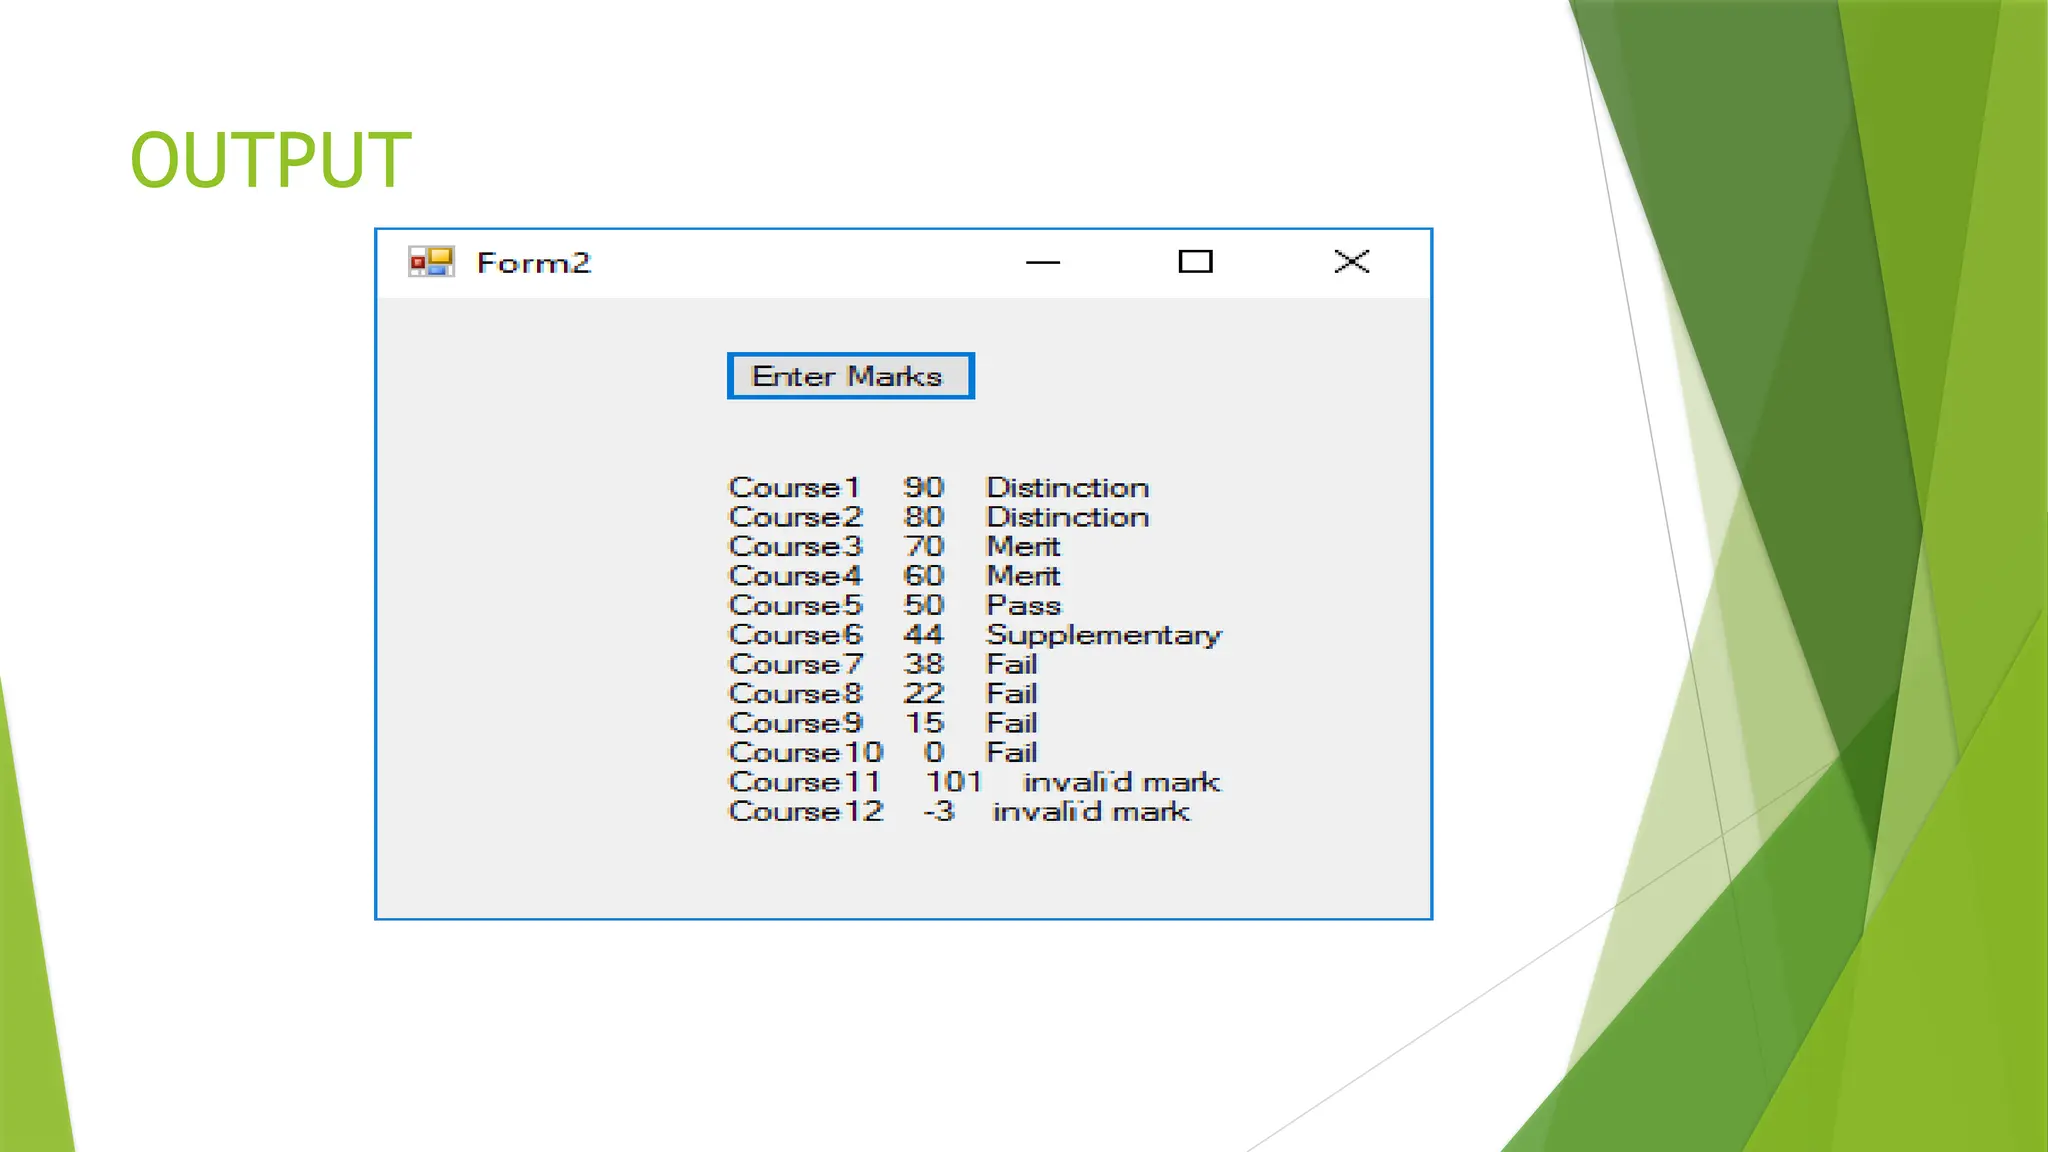Image resolution: width=2048 pixels, height=1152 pixels.
Task: Click the Course2 label
Action: click(795, 517)
